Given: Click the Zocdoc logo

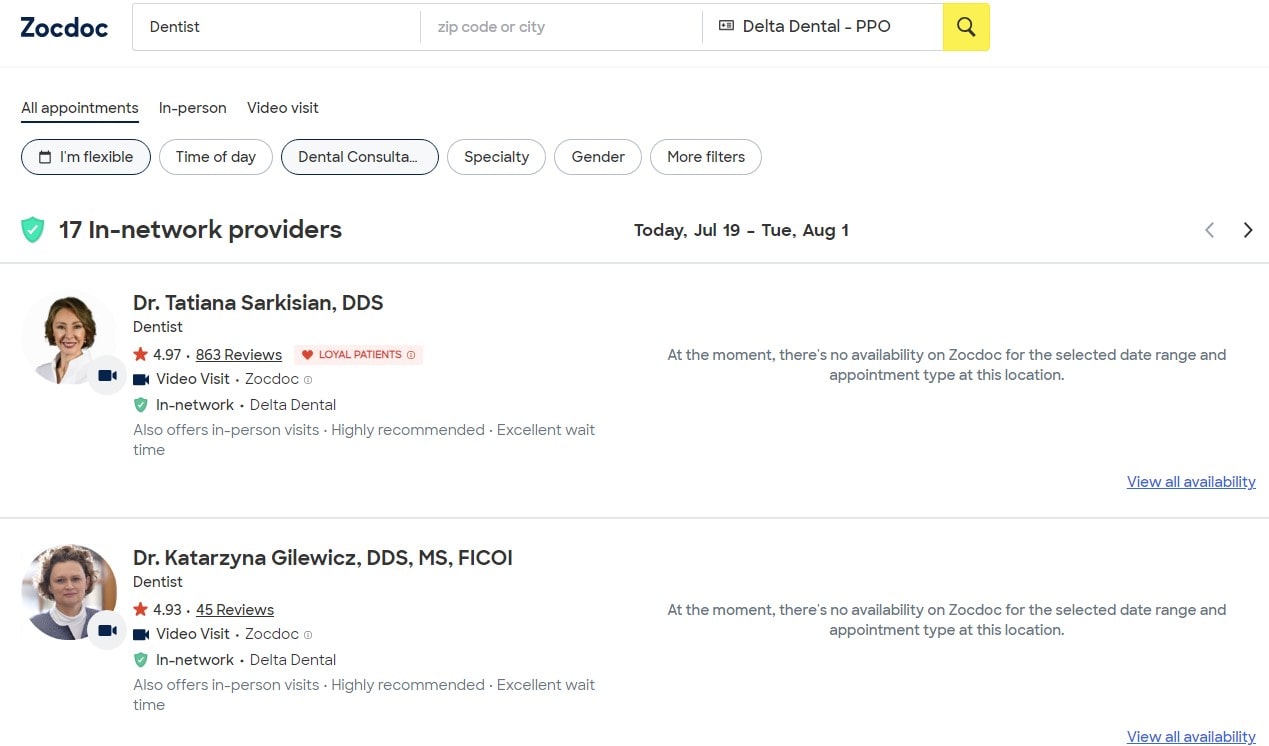Looking at the screenshot, I should tap(64, 27).
